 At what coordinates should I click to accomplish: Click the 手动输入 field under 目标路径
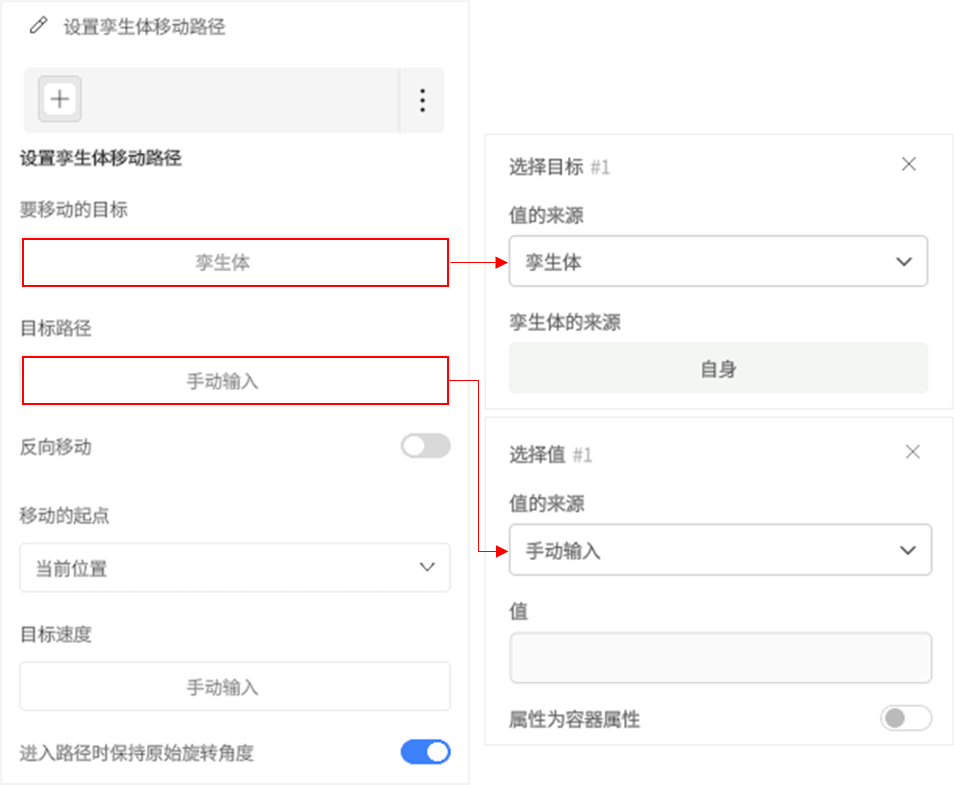tap(235, 381)
